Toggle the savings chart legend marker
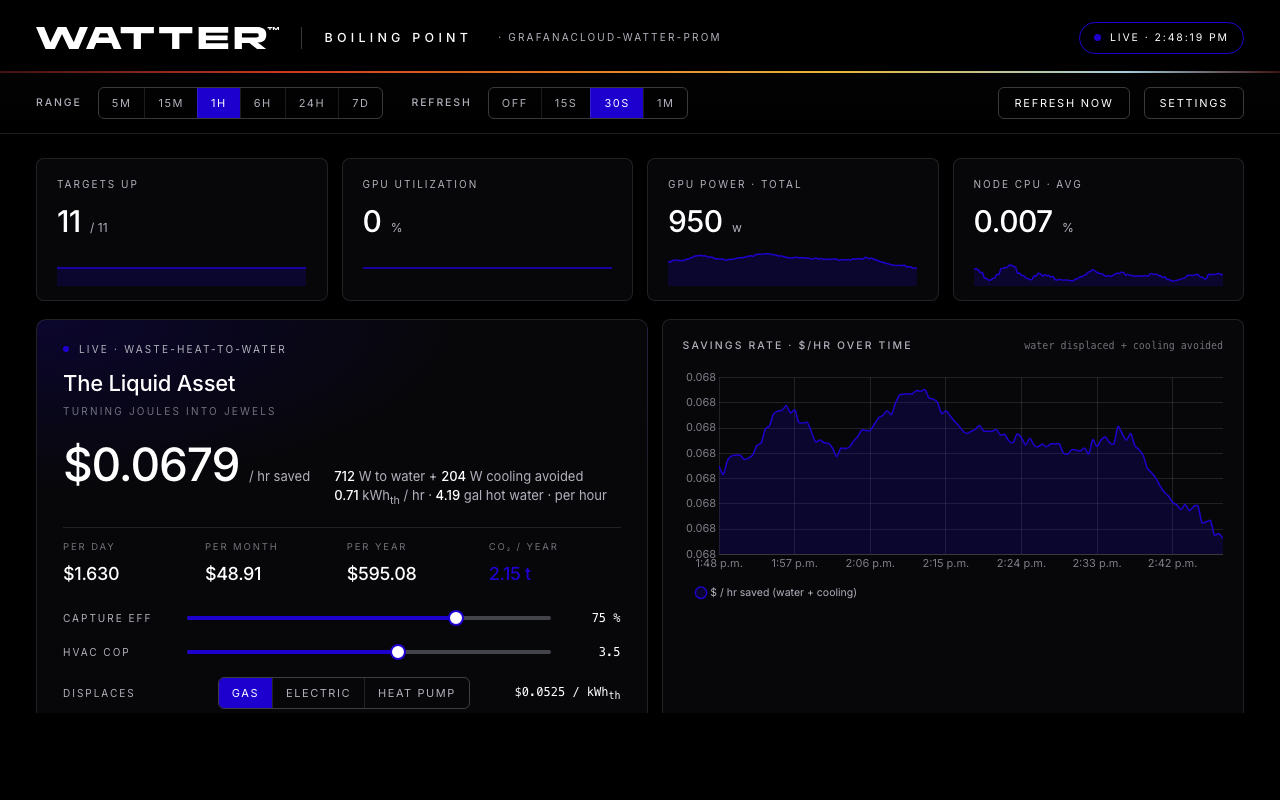The height and width of the screenshot is (800, 1280). pyautogui.click(x=701, y=593)
